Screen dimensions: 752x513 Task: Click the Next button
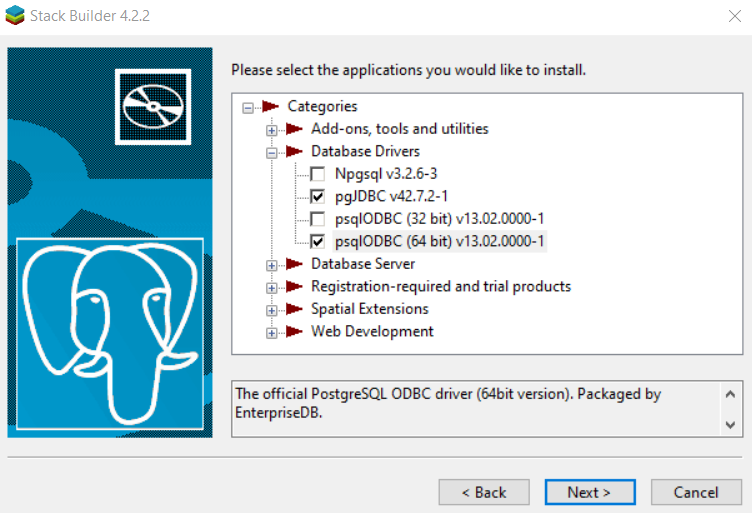pyautogui.click(x=589, y=492)
